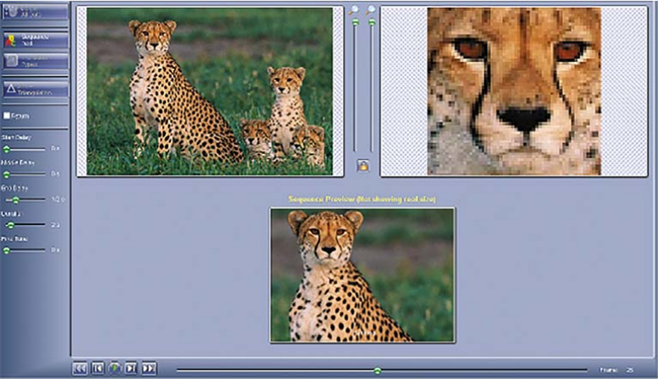The width and height of the screenshot is (658, 379).
Task: Click the End Delay slider handle
Action: (16, 200)
